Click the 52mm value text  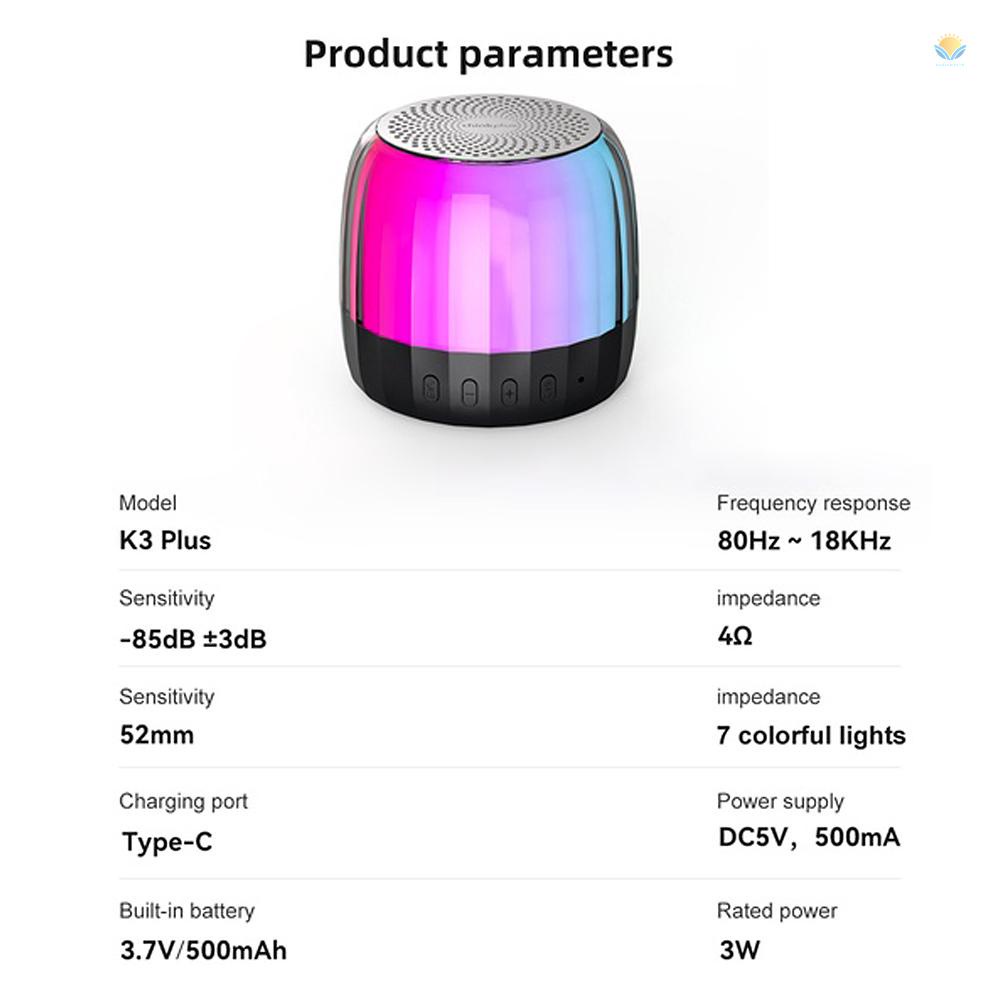coord(157,735)
